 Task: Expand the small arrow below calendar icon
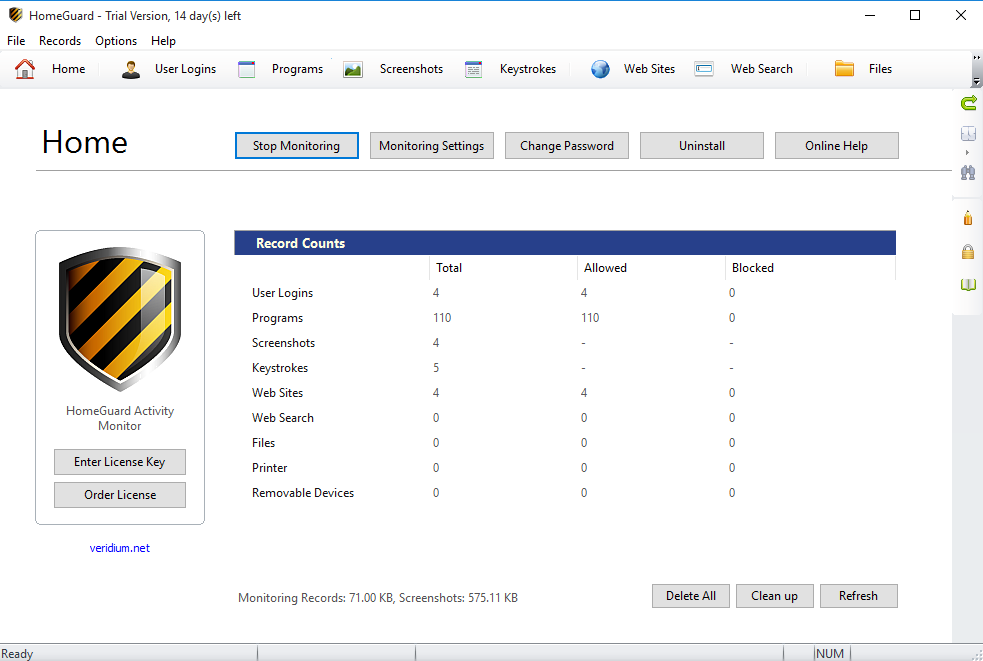[x=967, y=152]
